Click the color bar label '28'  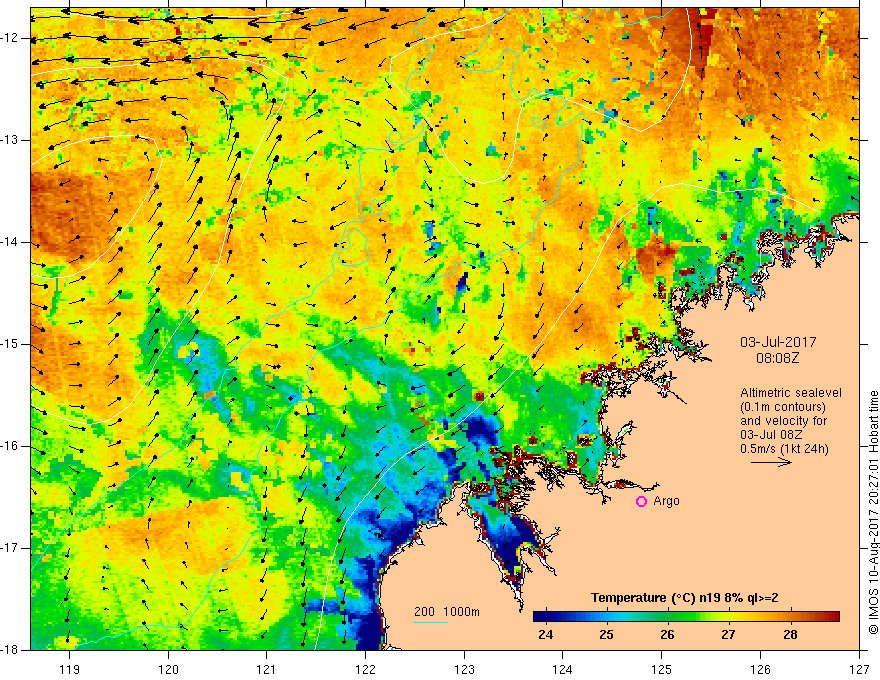point(790,635)
